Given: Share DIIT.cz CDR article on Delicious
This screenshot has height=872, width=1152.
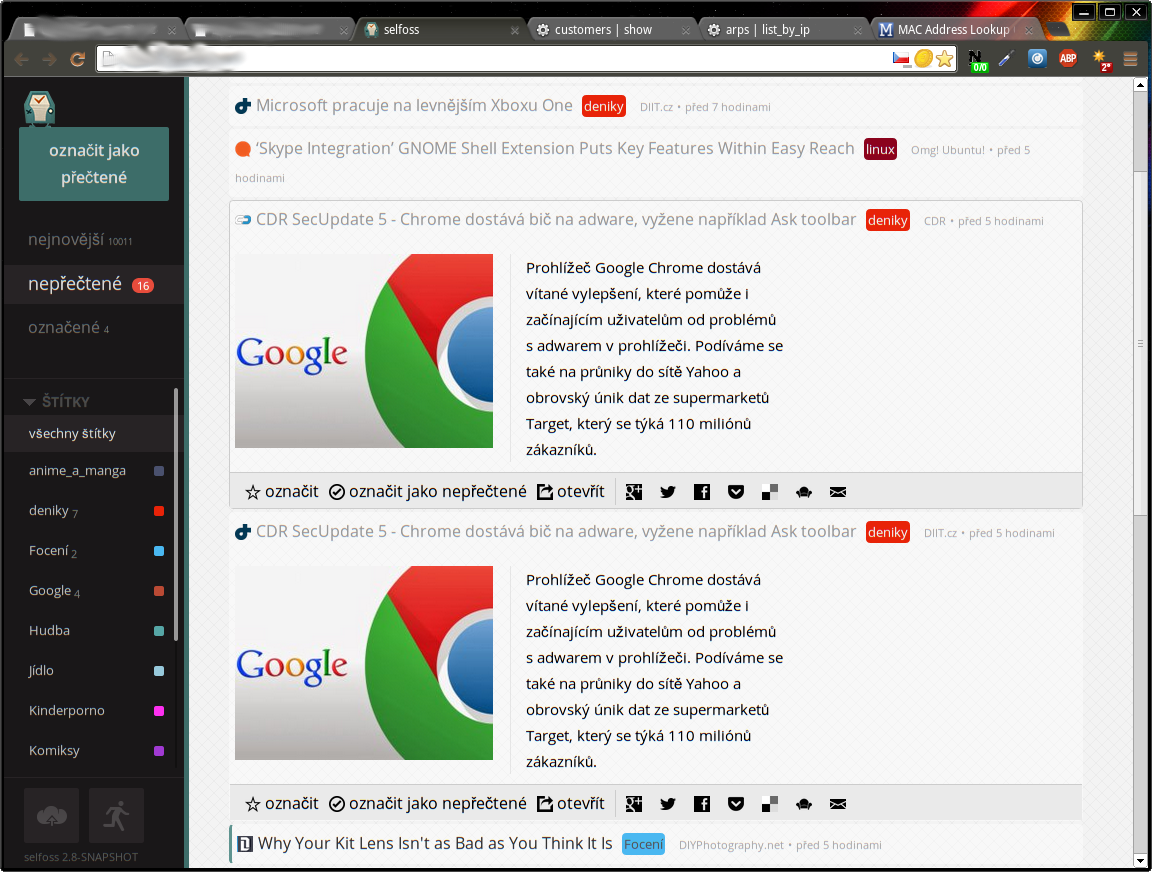Looking at the screenshot, I should pyautogui.click(x=769, y=804).
